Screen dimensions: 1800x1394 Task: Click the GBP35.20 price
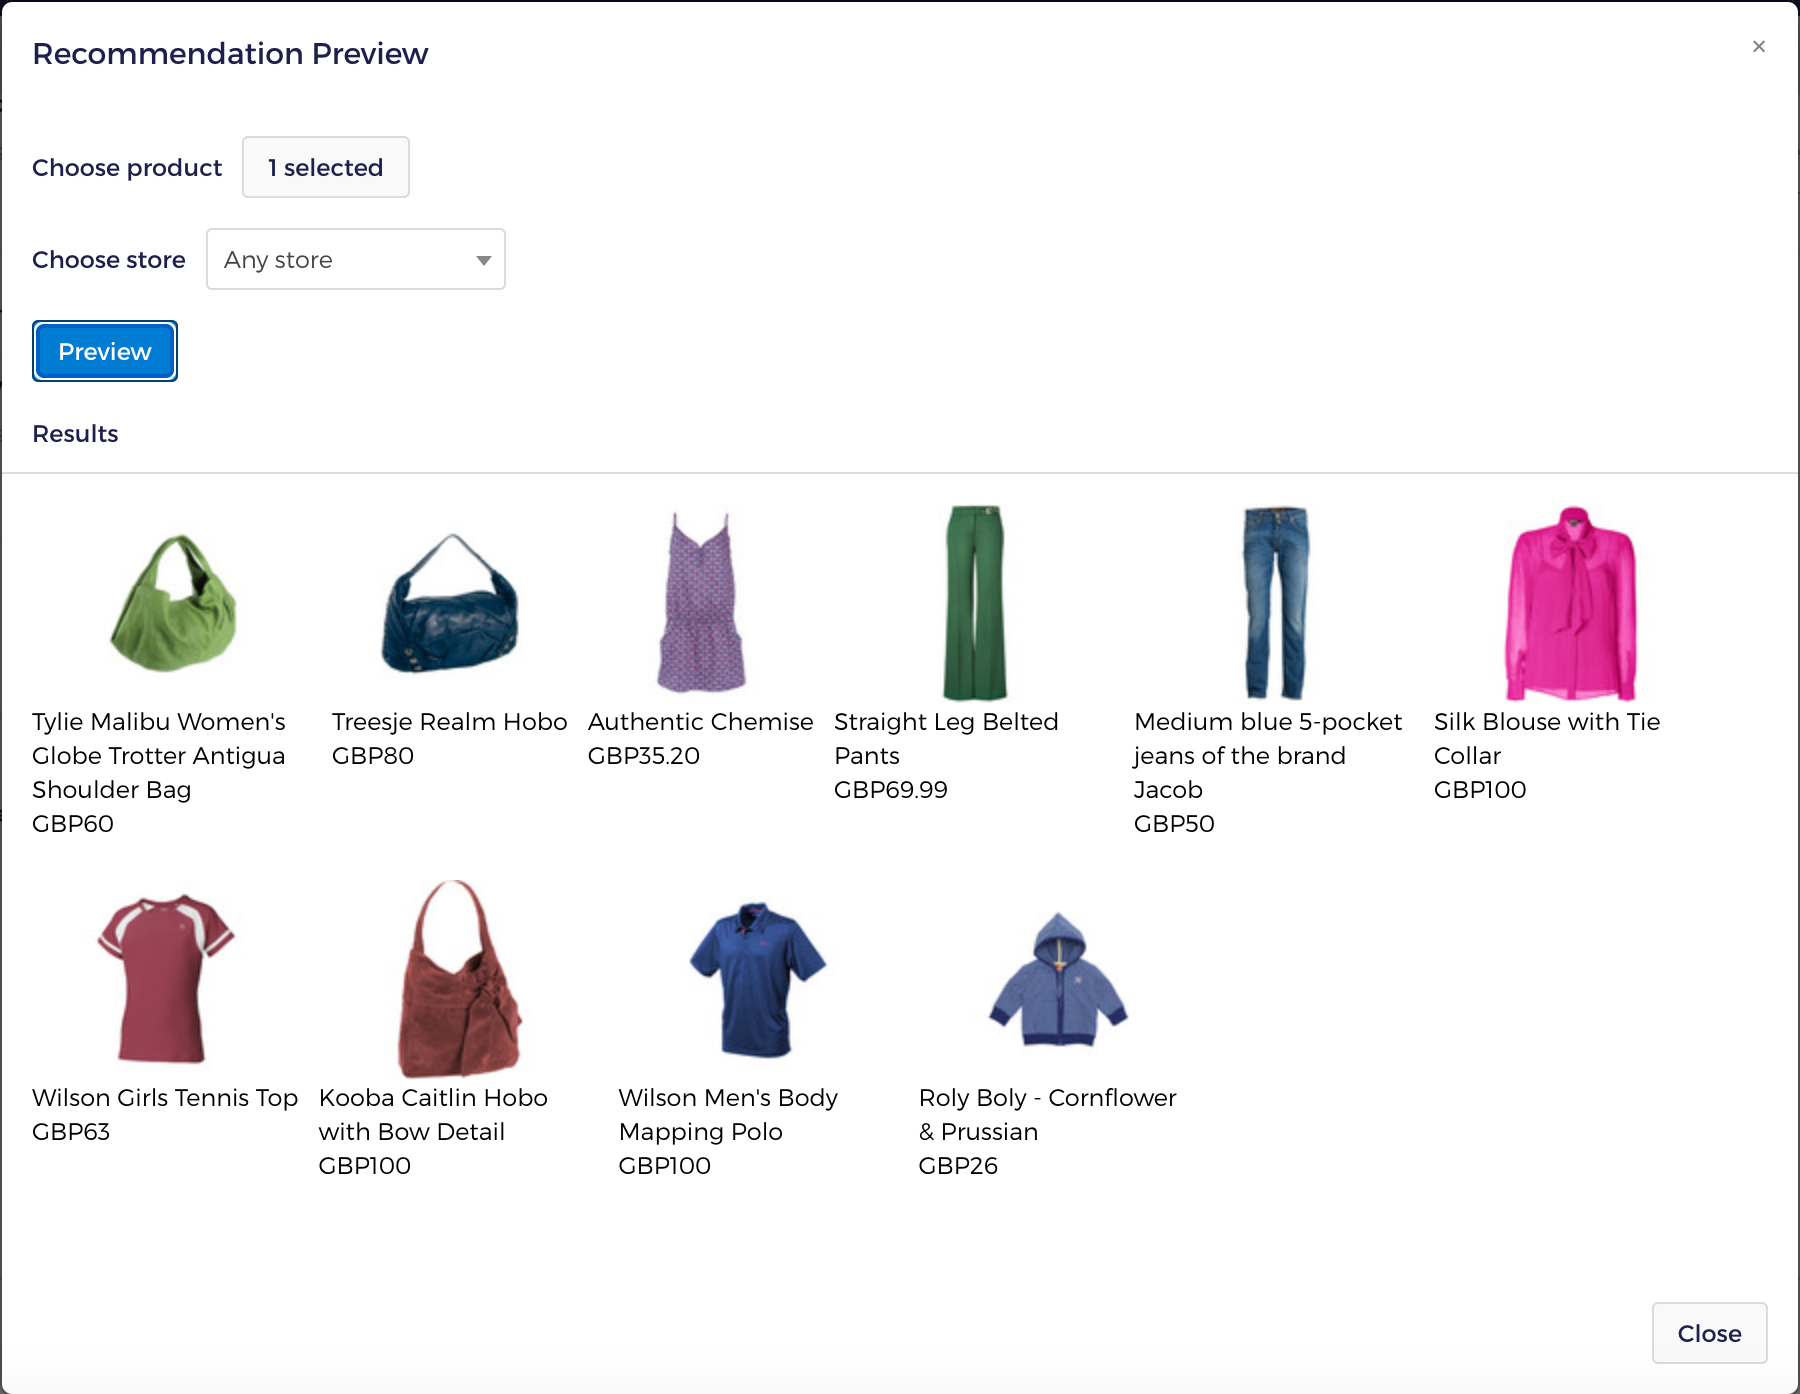tap(644, 755)
